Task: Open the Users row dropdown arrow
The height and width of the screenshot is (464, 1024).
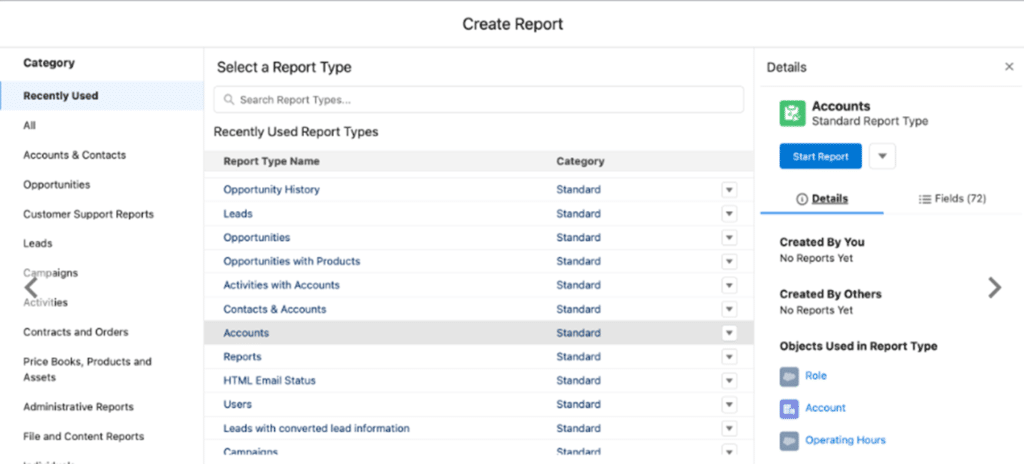Action: tap(728, 405)
